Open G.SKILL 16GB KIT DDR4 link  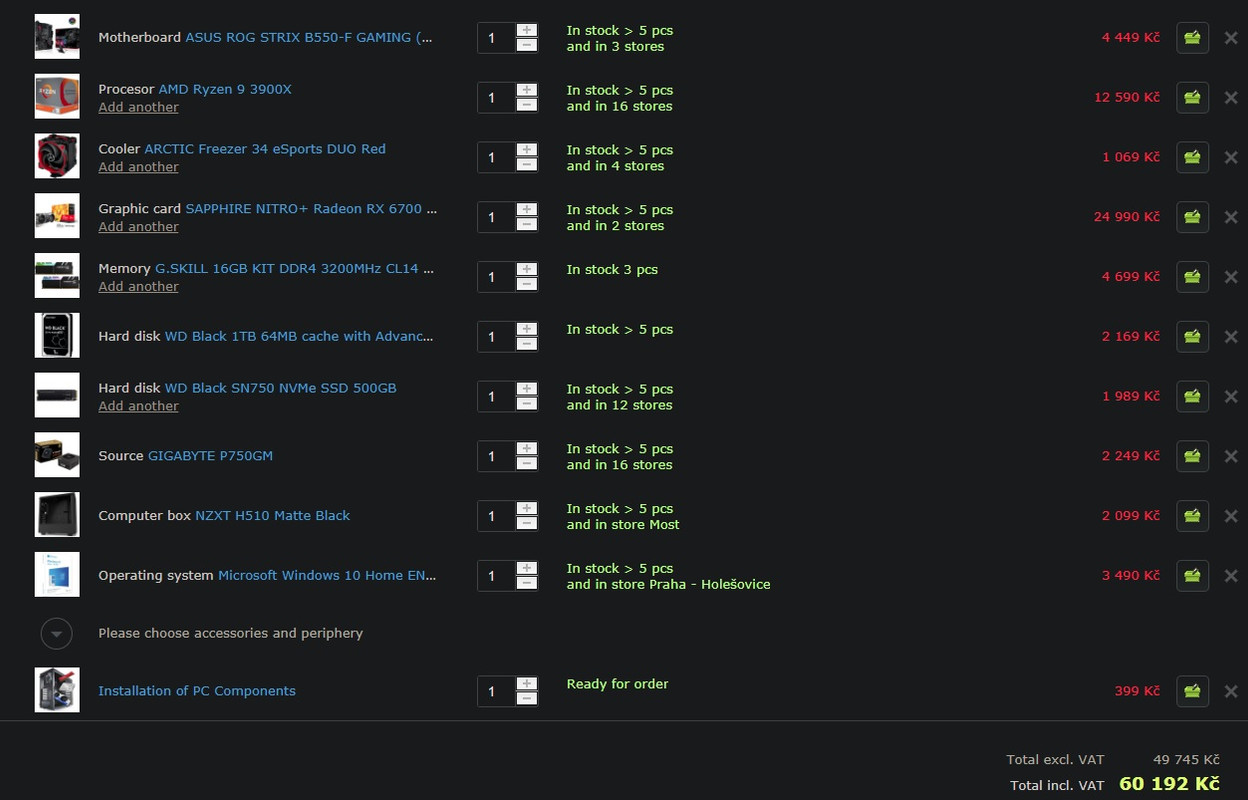click(x=294, y=269)
